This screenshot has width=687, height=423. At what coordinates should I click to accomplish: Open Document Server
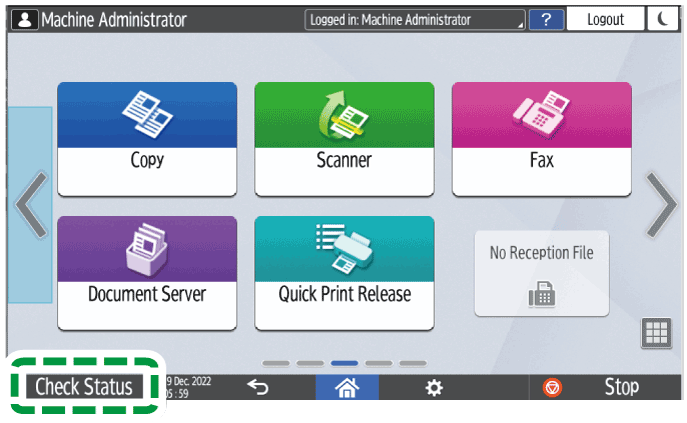(x=147, y=272)
